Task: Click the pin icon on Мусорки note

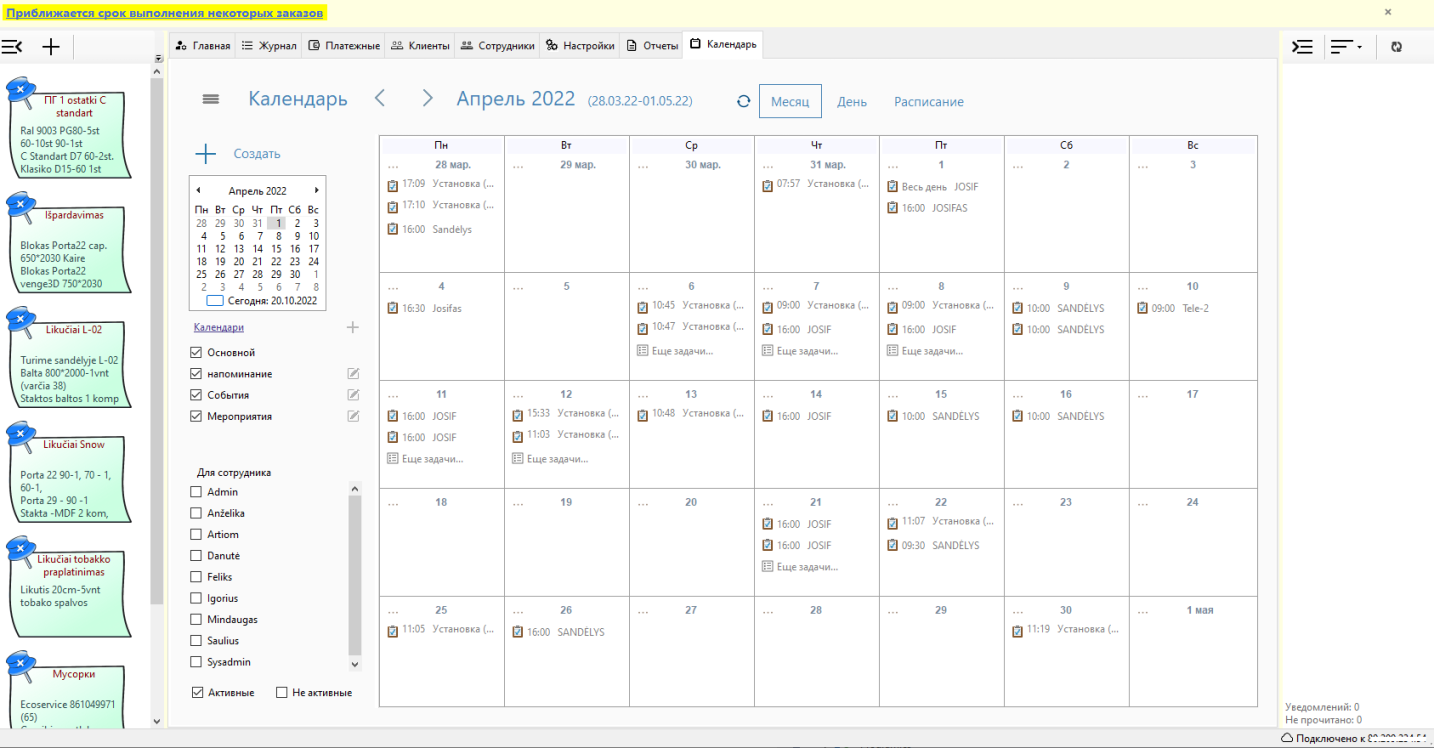Action: coord(20,662)
